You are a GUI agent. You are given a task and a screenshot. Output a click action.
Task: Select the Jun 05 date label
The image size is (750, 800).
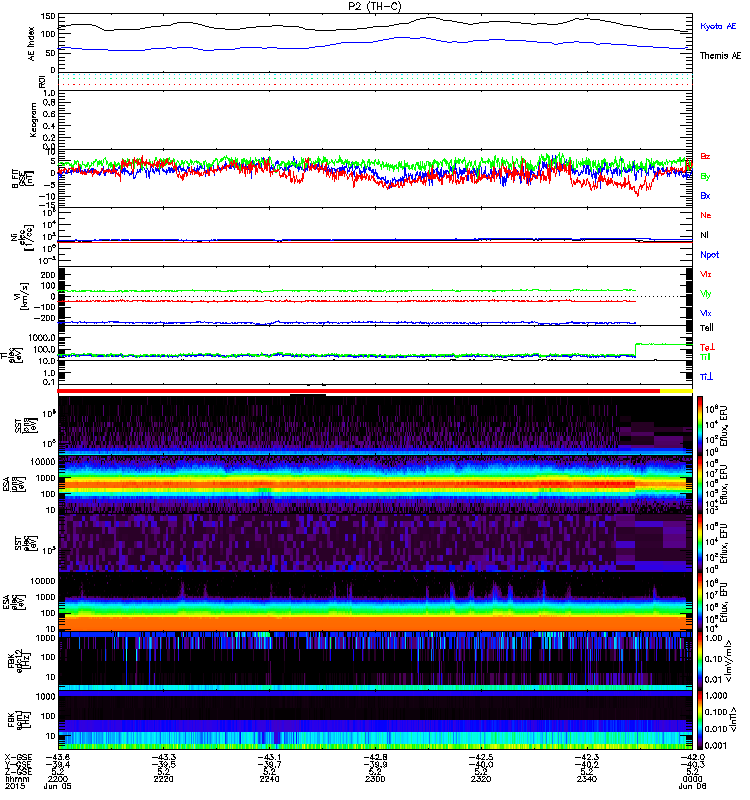[58, 787]
